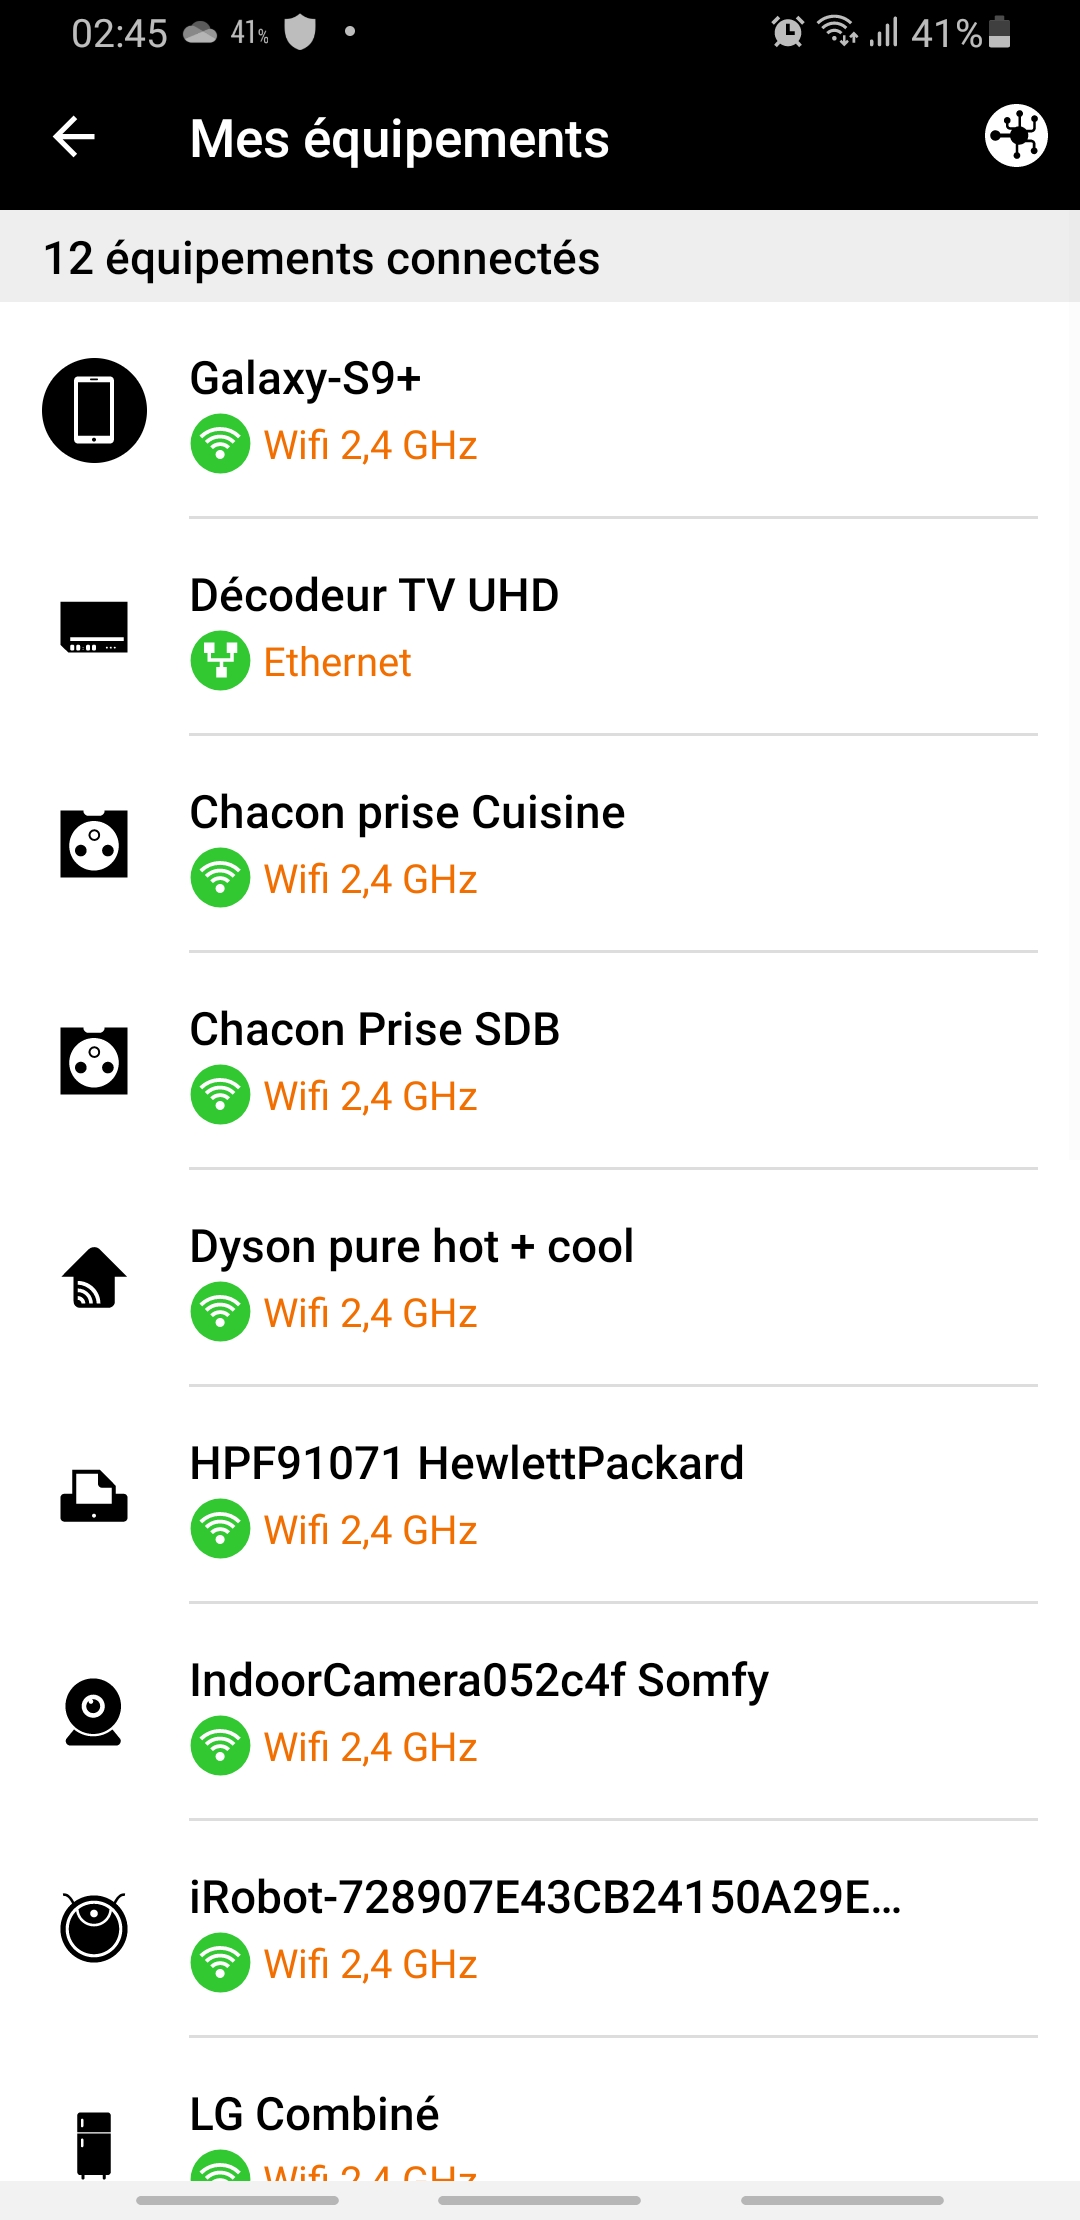Viewport: 1080px width, 2220px height.
Task: Tap the Galaxy-S9+ phone icon
Action: pos(94,410)
